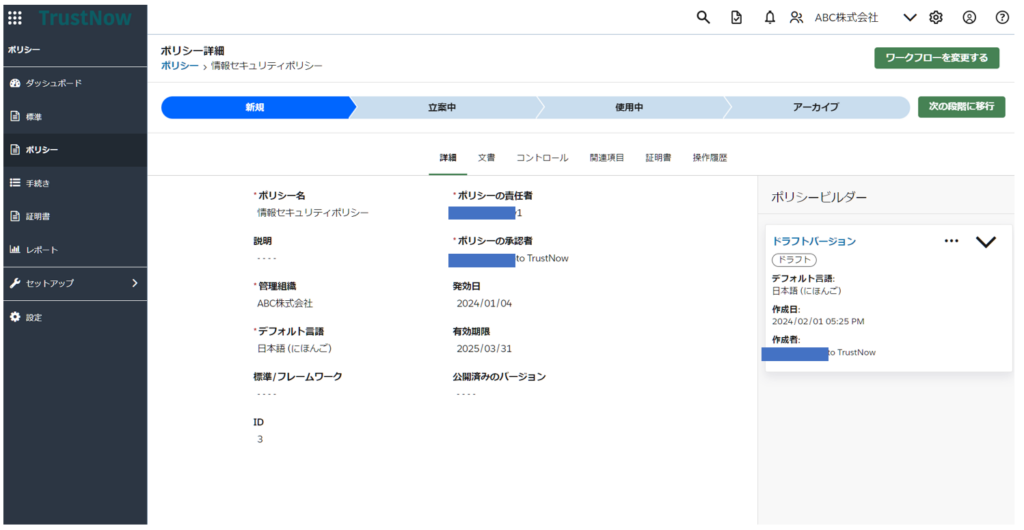
Task: Switch to the 文書 tab
Action: (486, 158)
